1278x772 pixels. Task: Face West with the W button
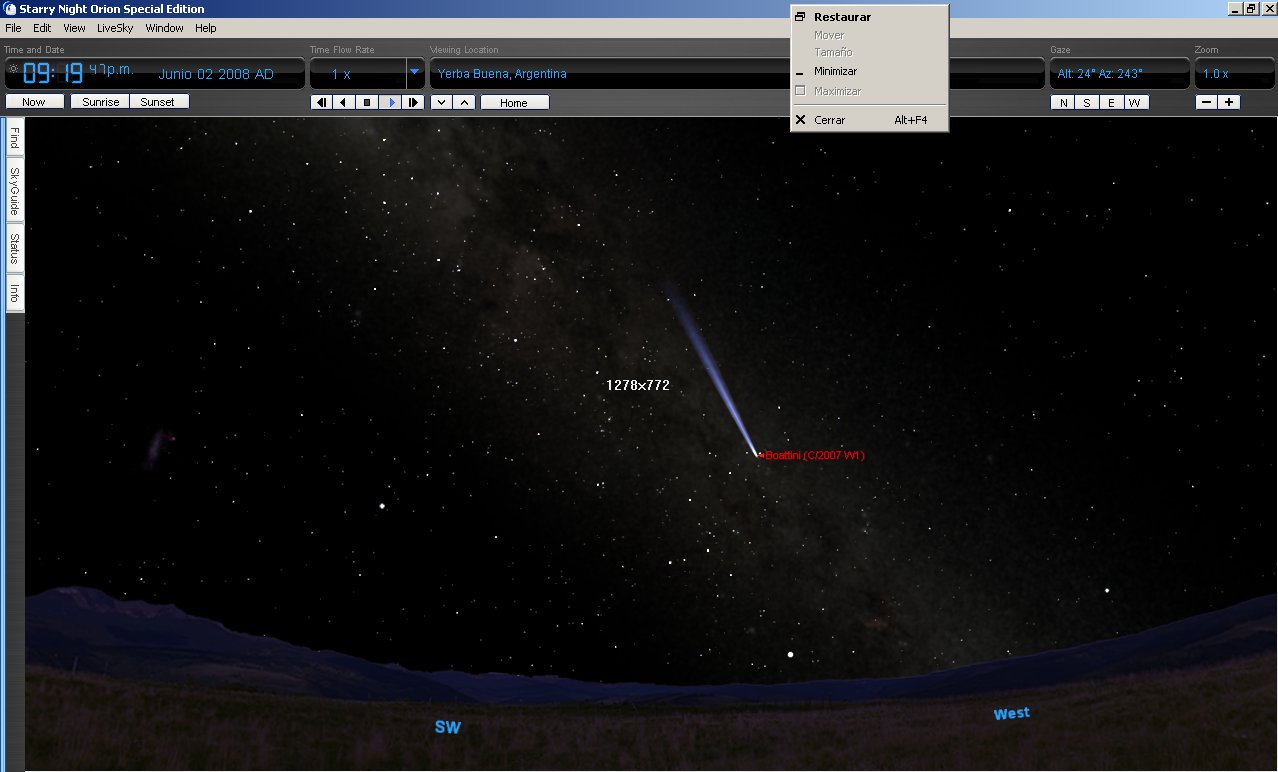coord(1136,102)
